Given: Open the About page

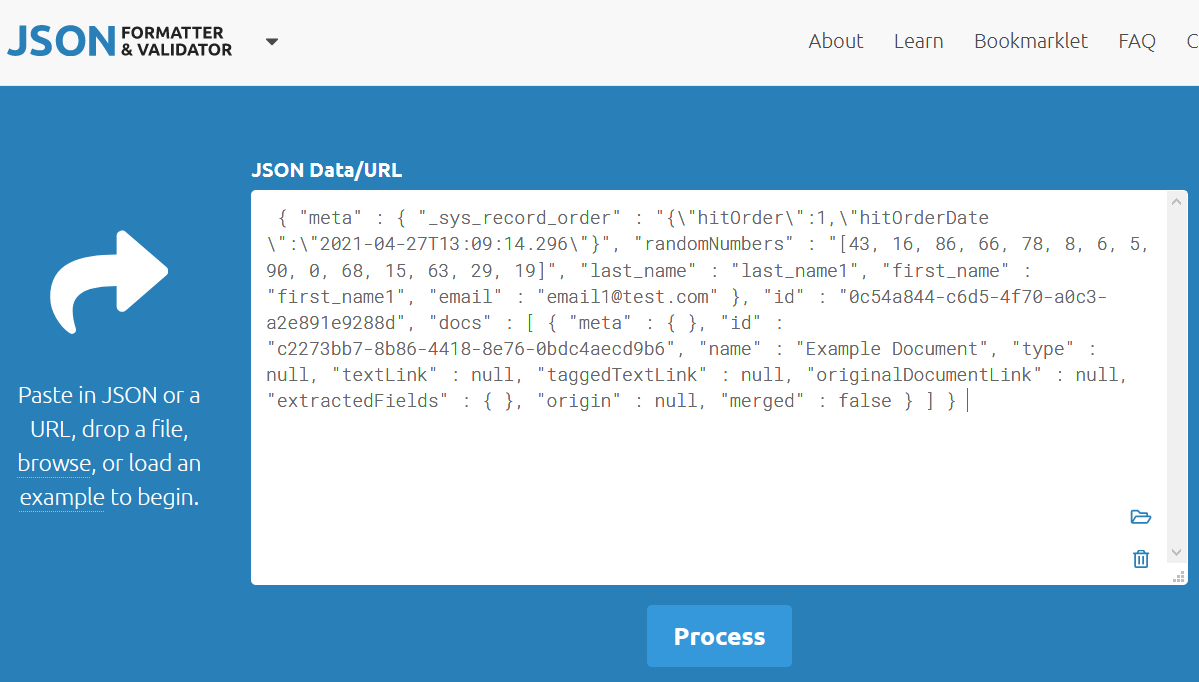Looking at the screenshot, I should (835, 41).
